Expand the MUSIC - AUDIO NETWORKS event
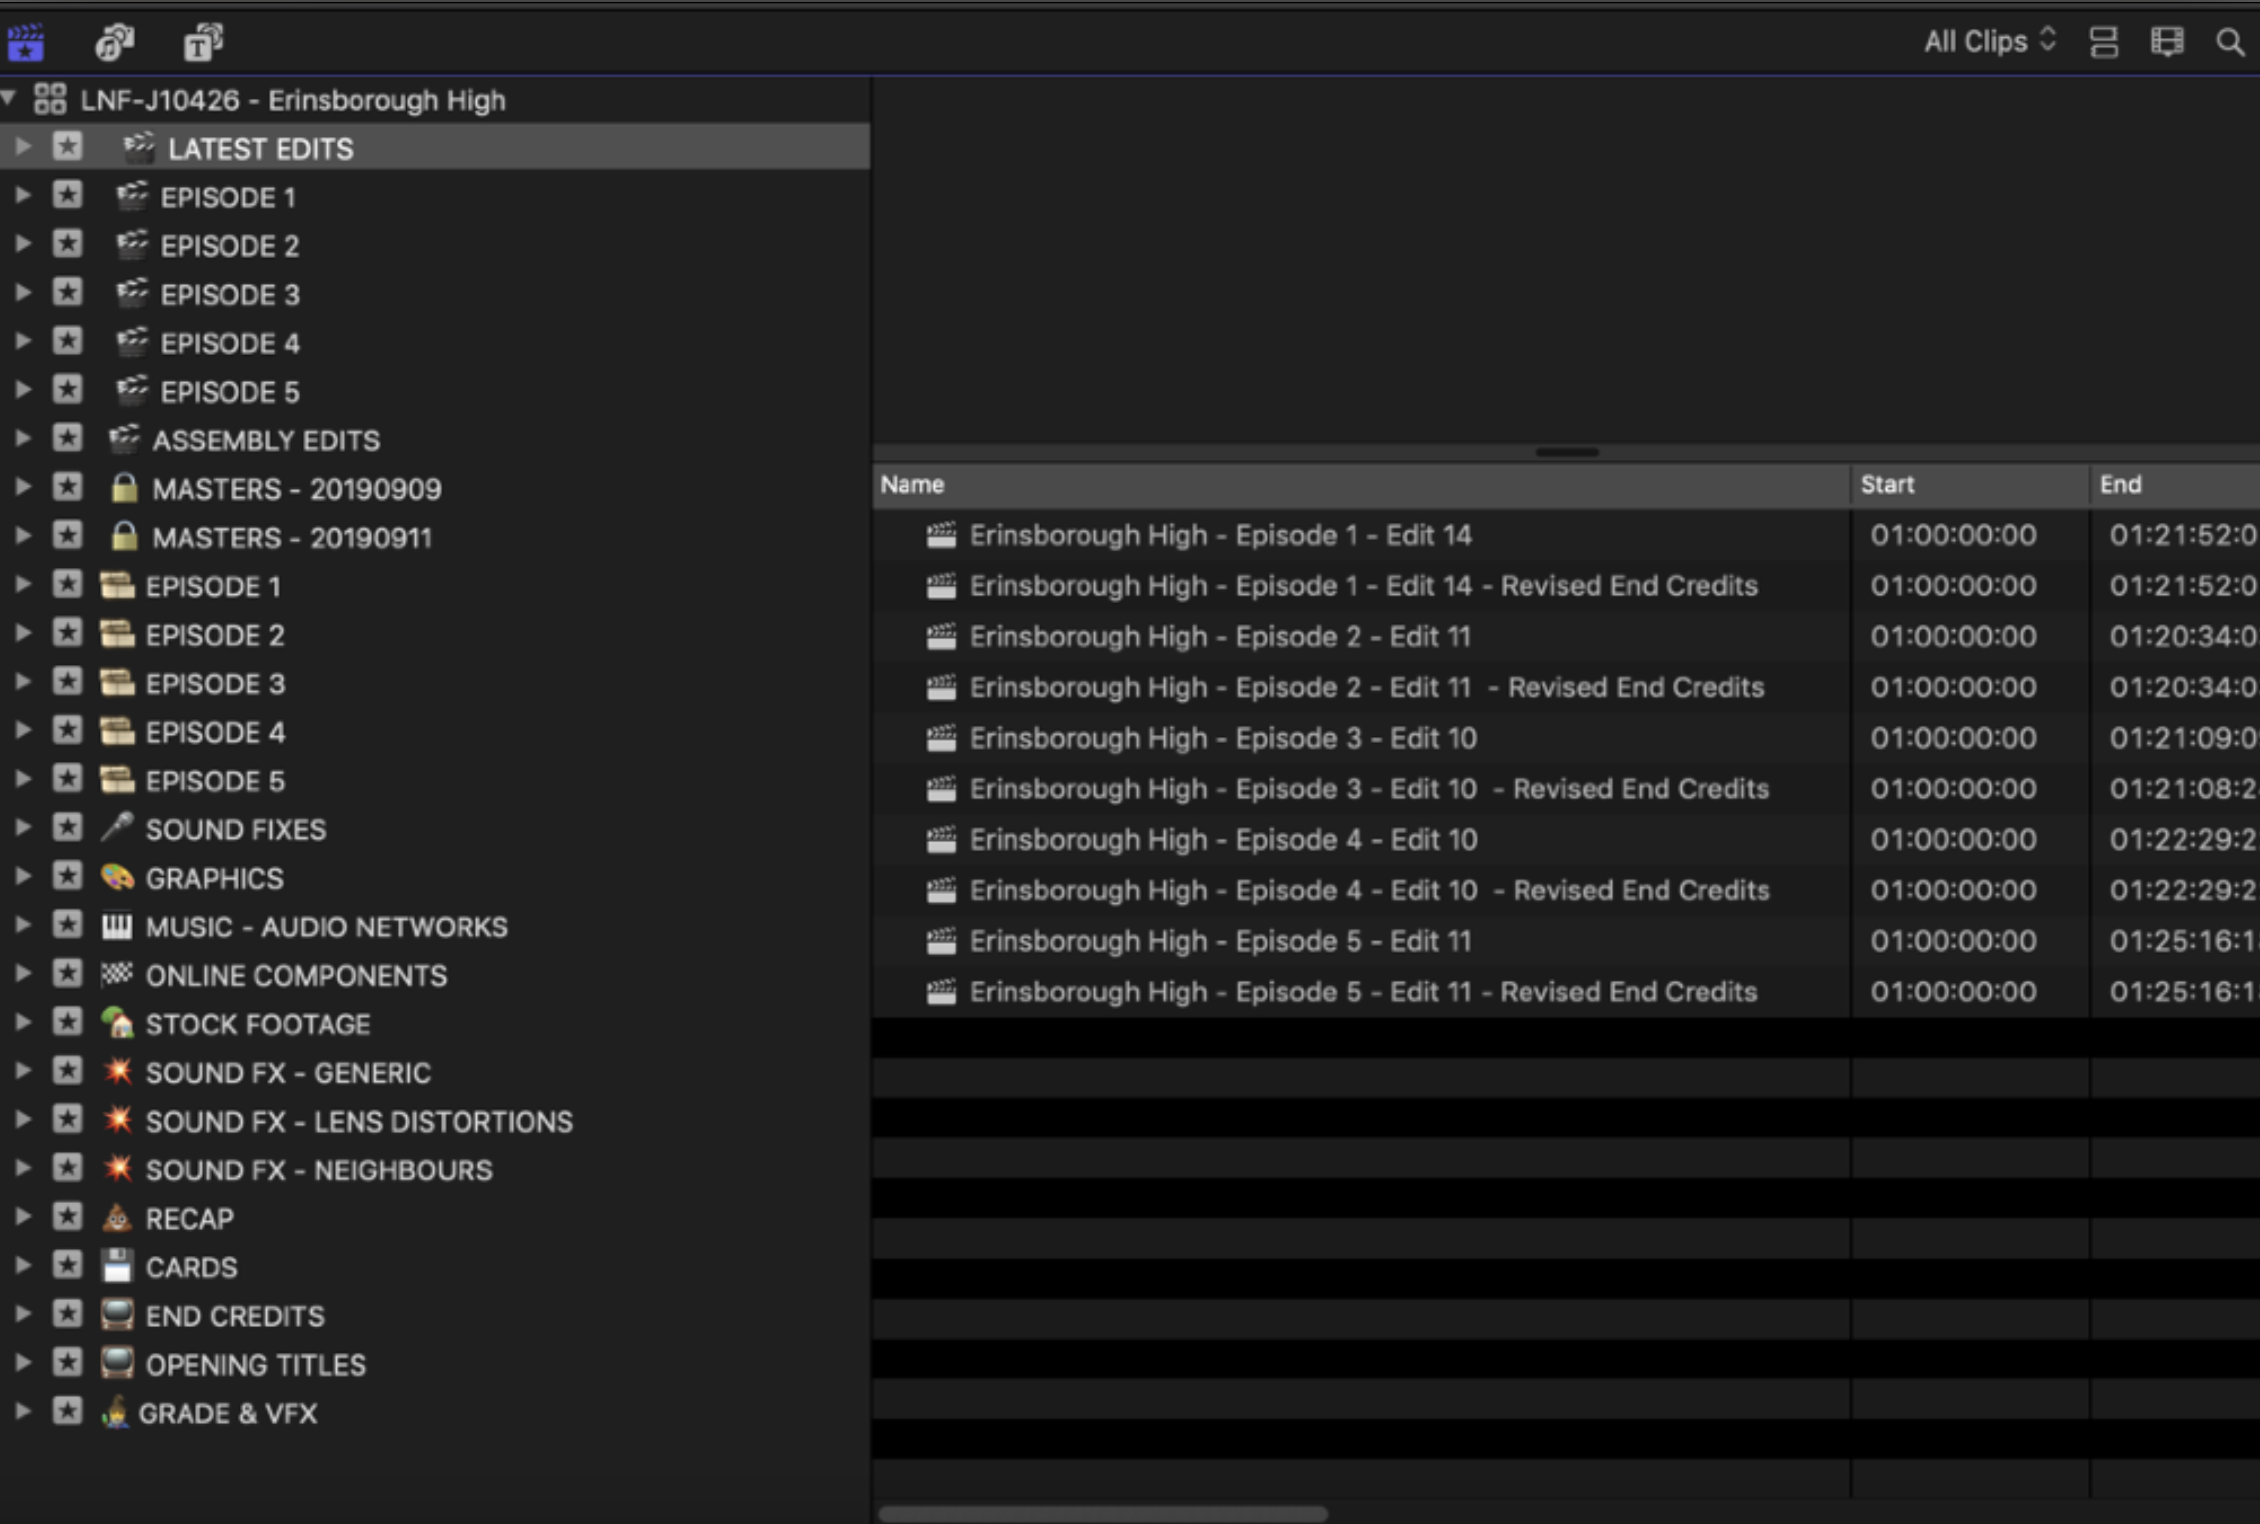 [x=22, y=925]
